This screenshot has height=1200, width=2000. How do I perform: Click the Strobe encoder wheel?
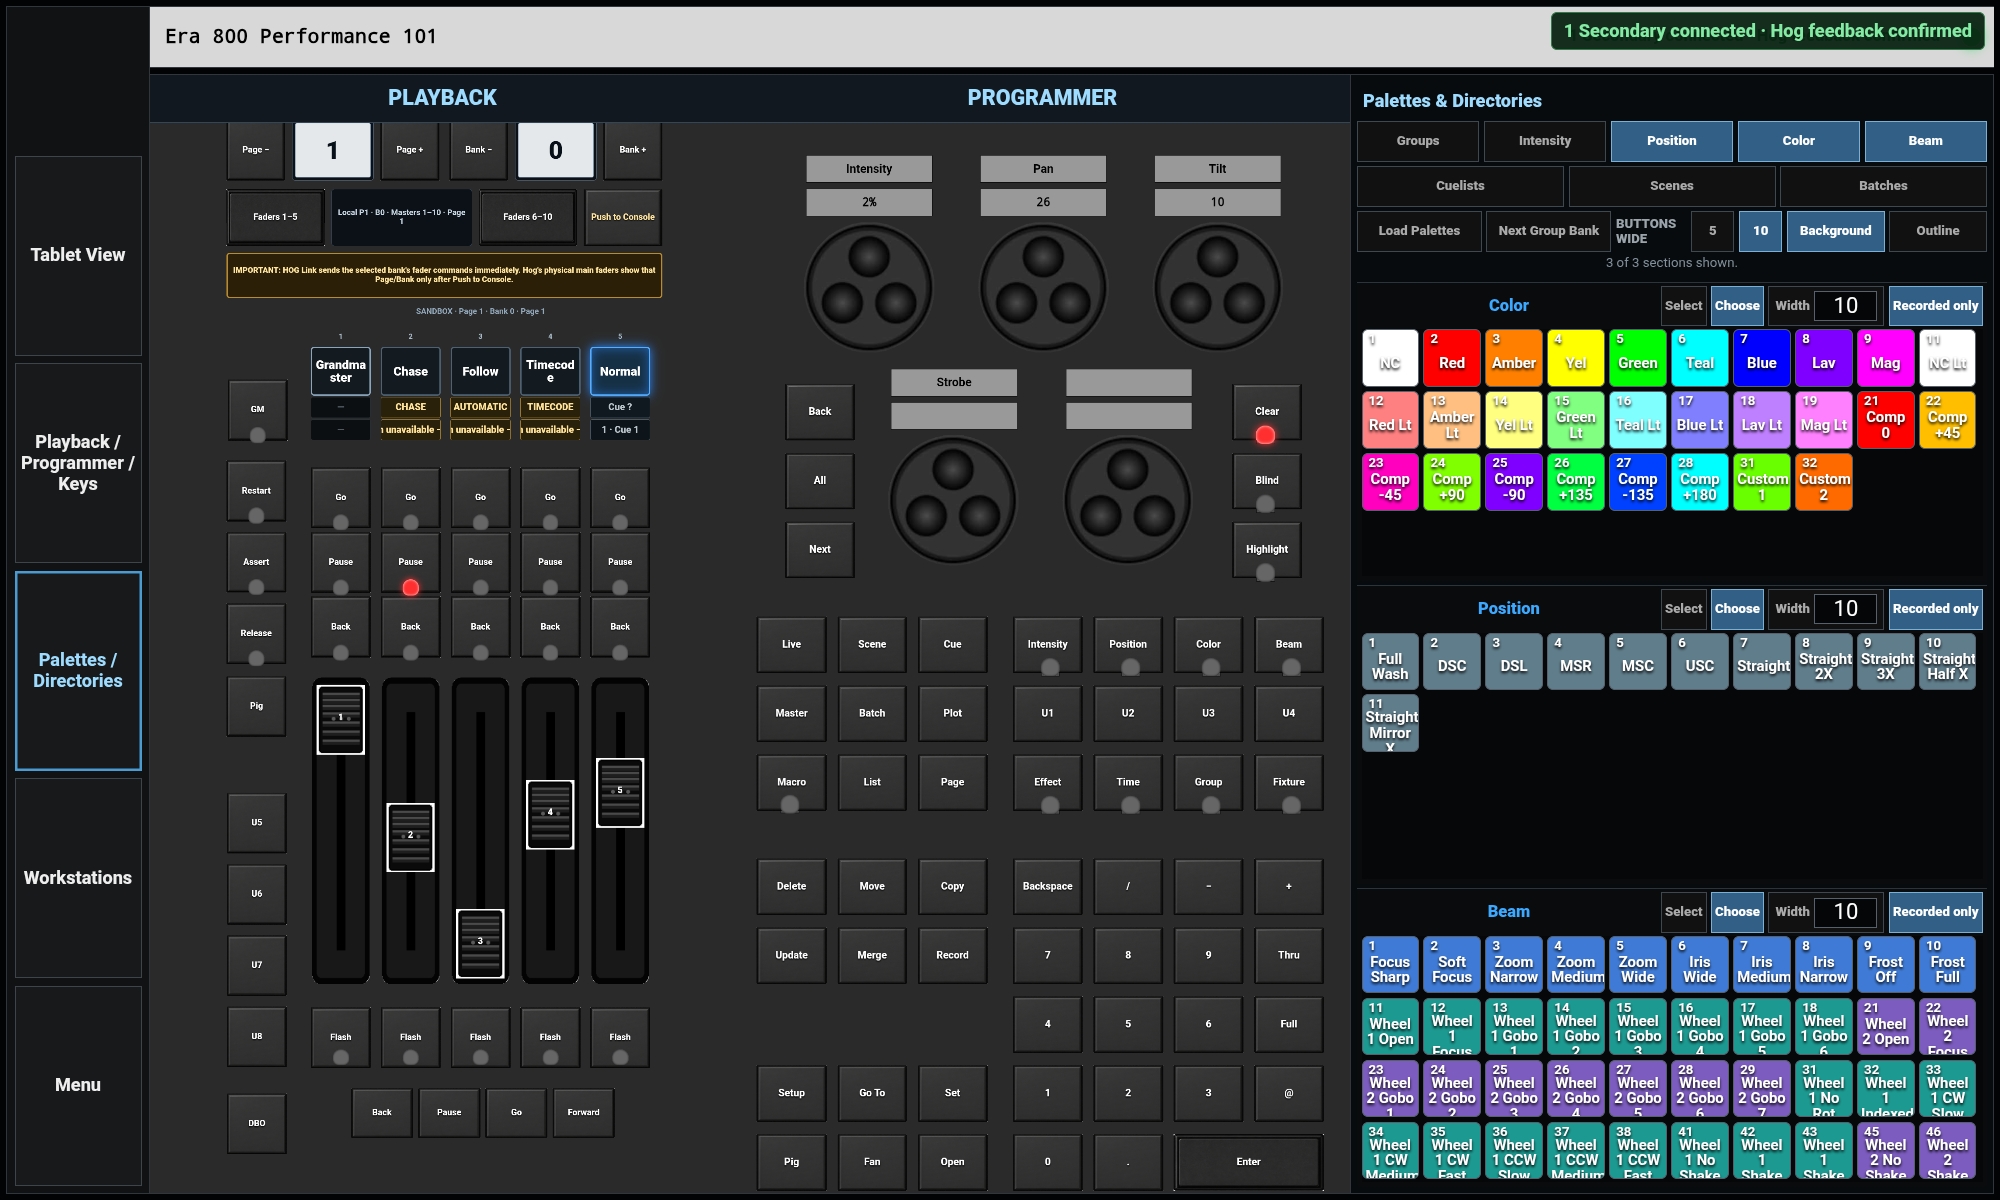[953, 500]
